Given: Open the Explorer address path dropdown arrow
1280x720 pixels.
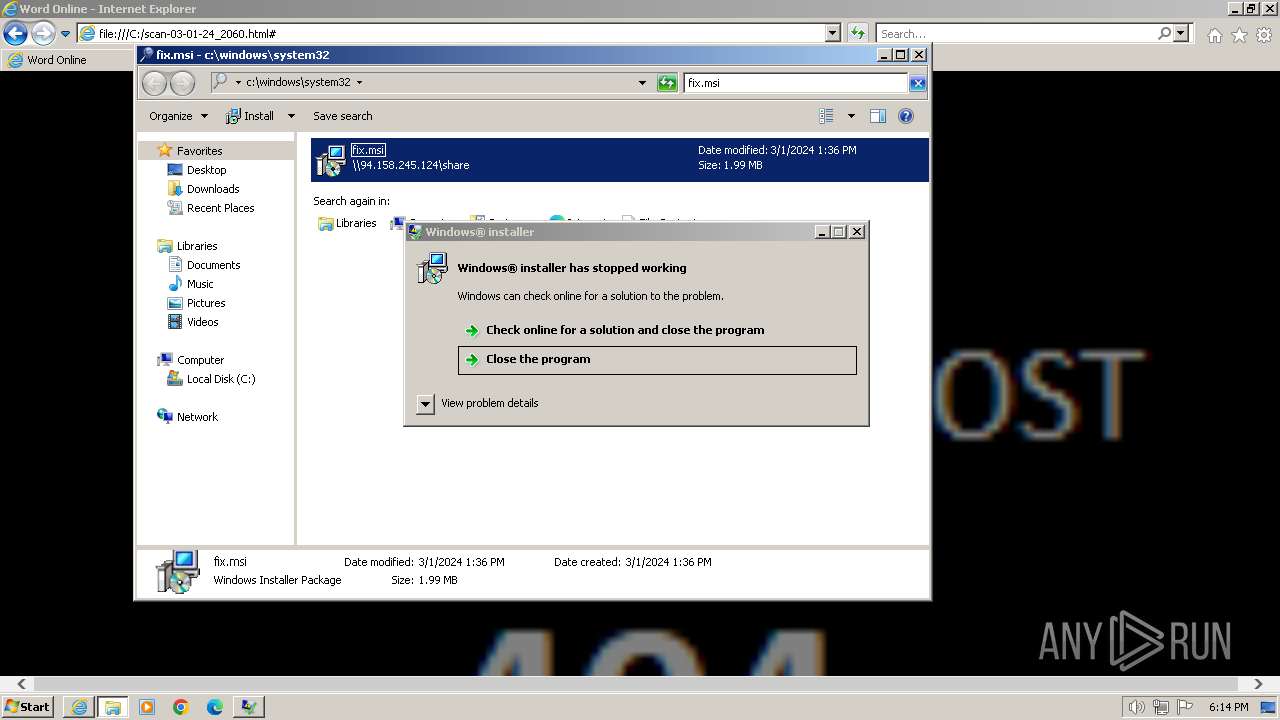Looking at the screenshot, I should pyautogui.click(x=359, y=83).
